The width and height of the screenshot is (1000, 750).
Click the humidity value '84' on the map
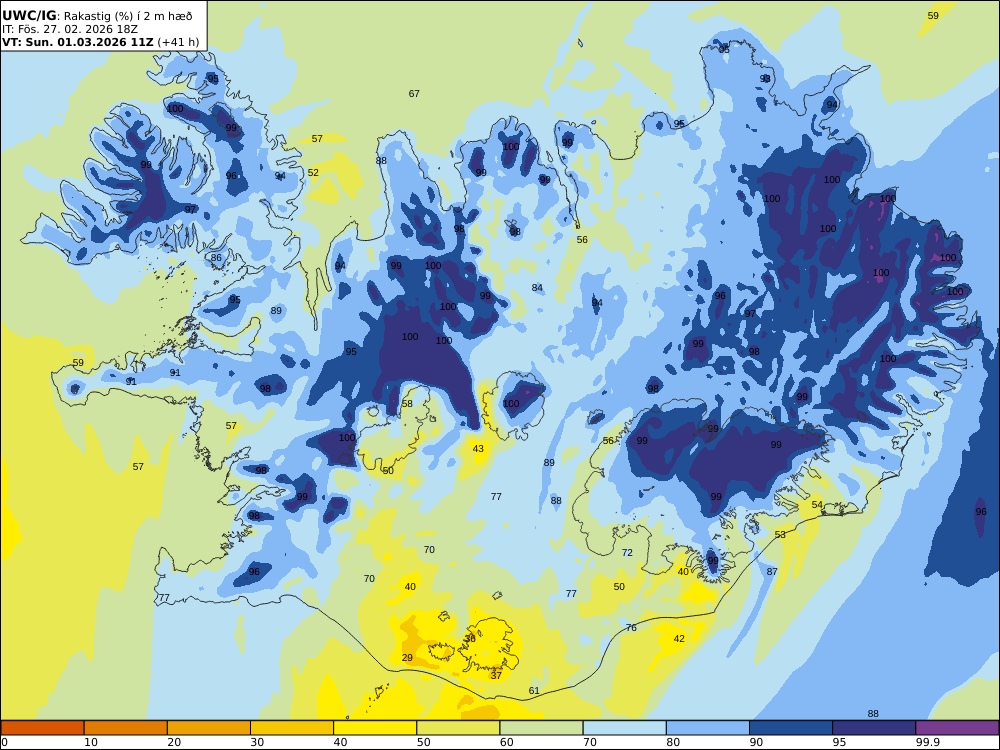[537, 288]
